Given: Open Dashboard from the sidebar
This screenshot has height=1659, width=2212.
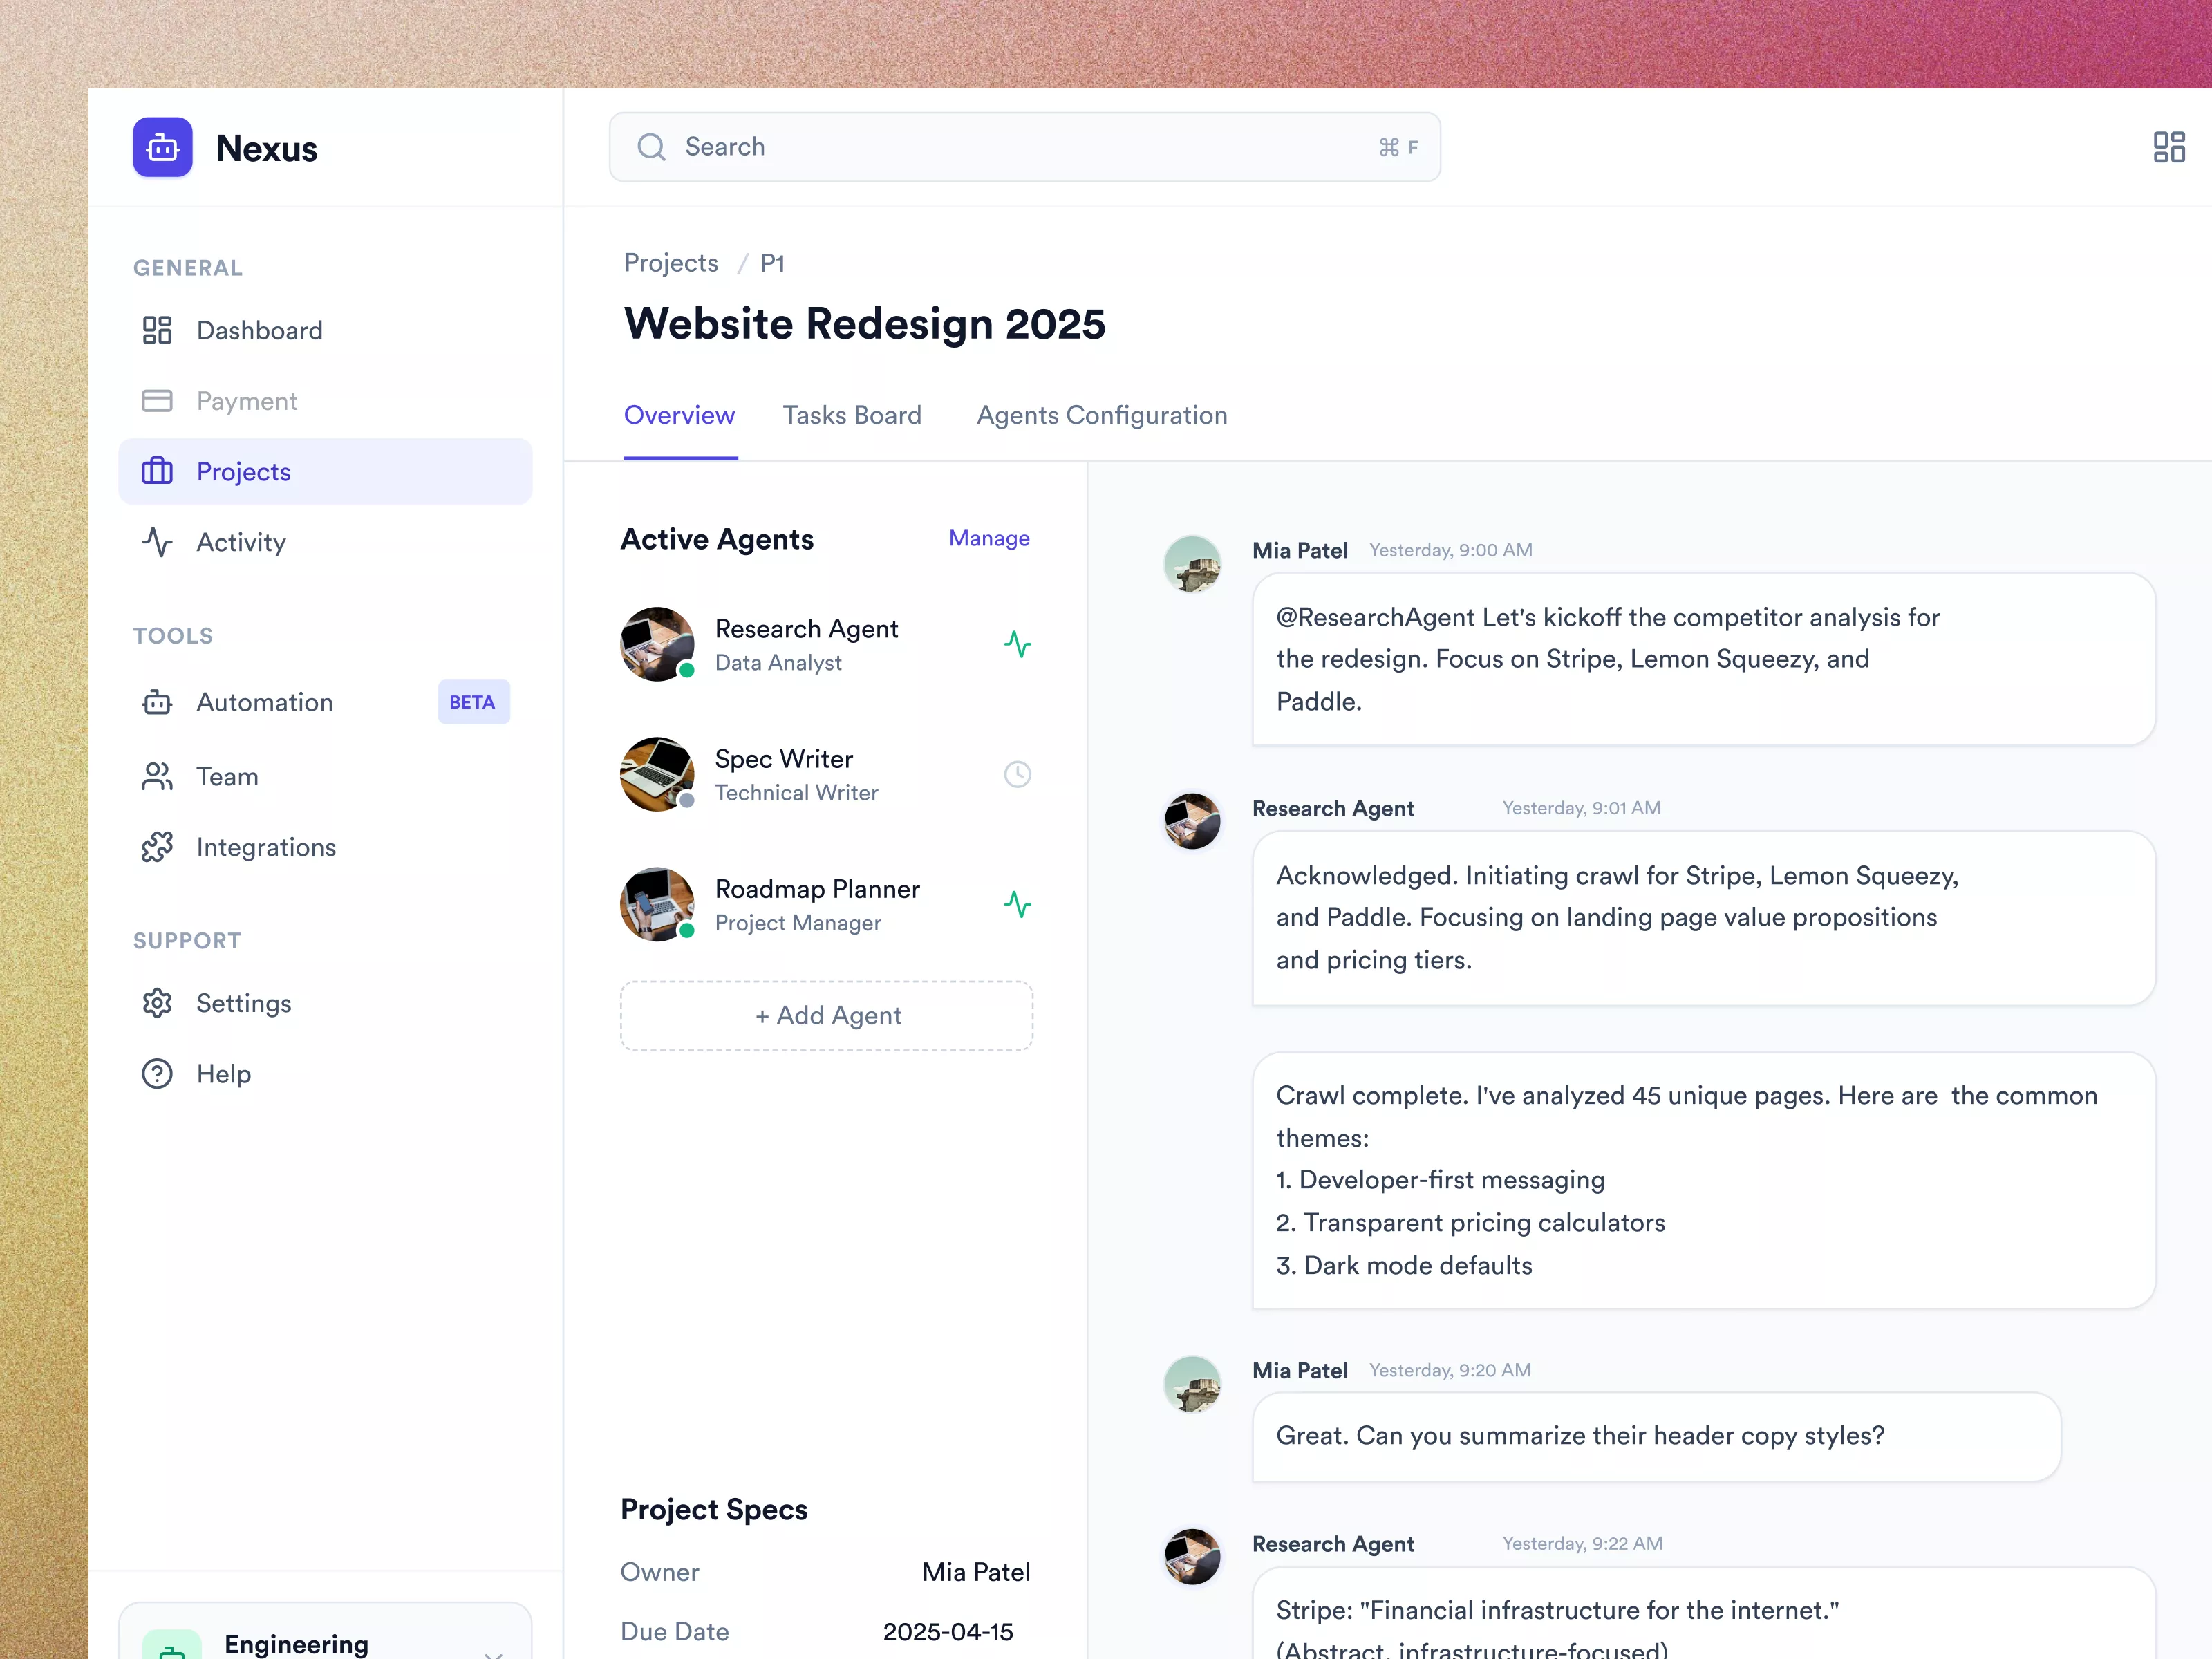Looking at the screenshot, I should coord(259,330).
